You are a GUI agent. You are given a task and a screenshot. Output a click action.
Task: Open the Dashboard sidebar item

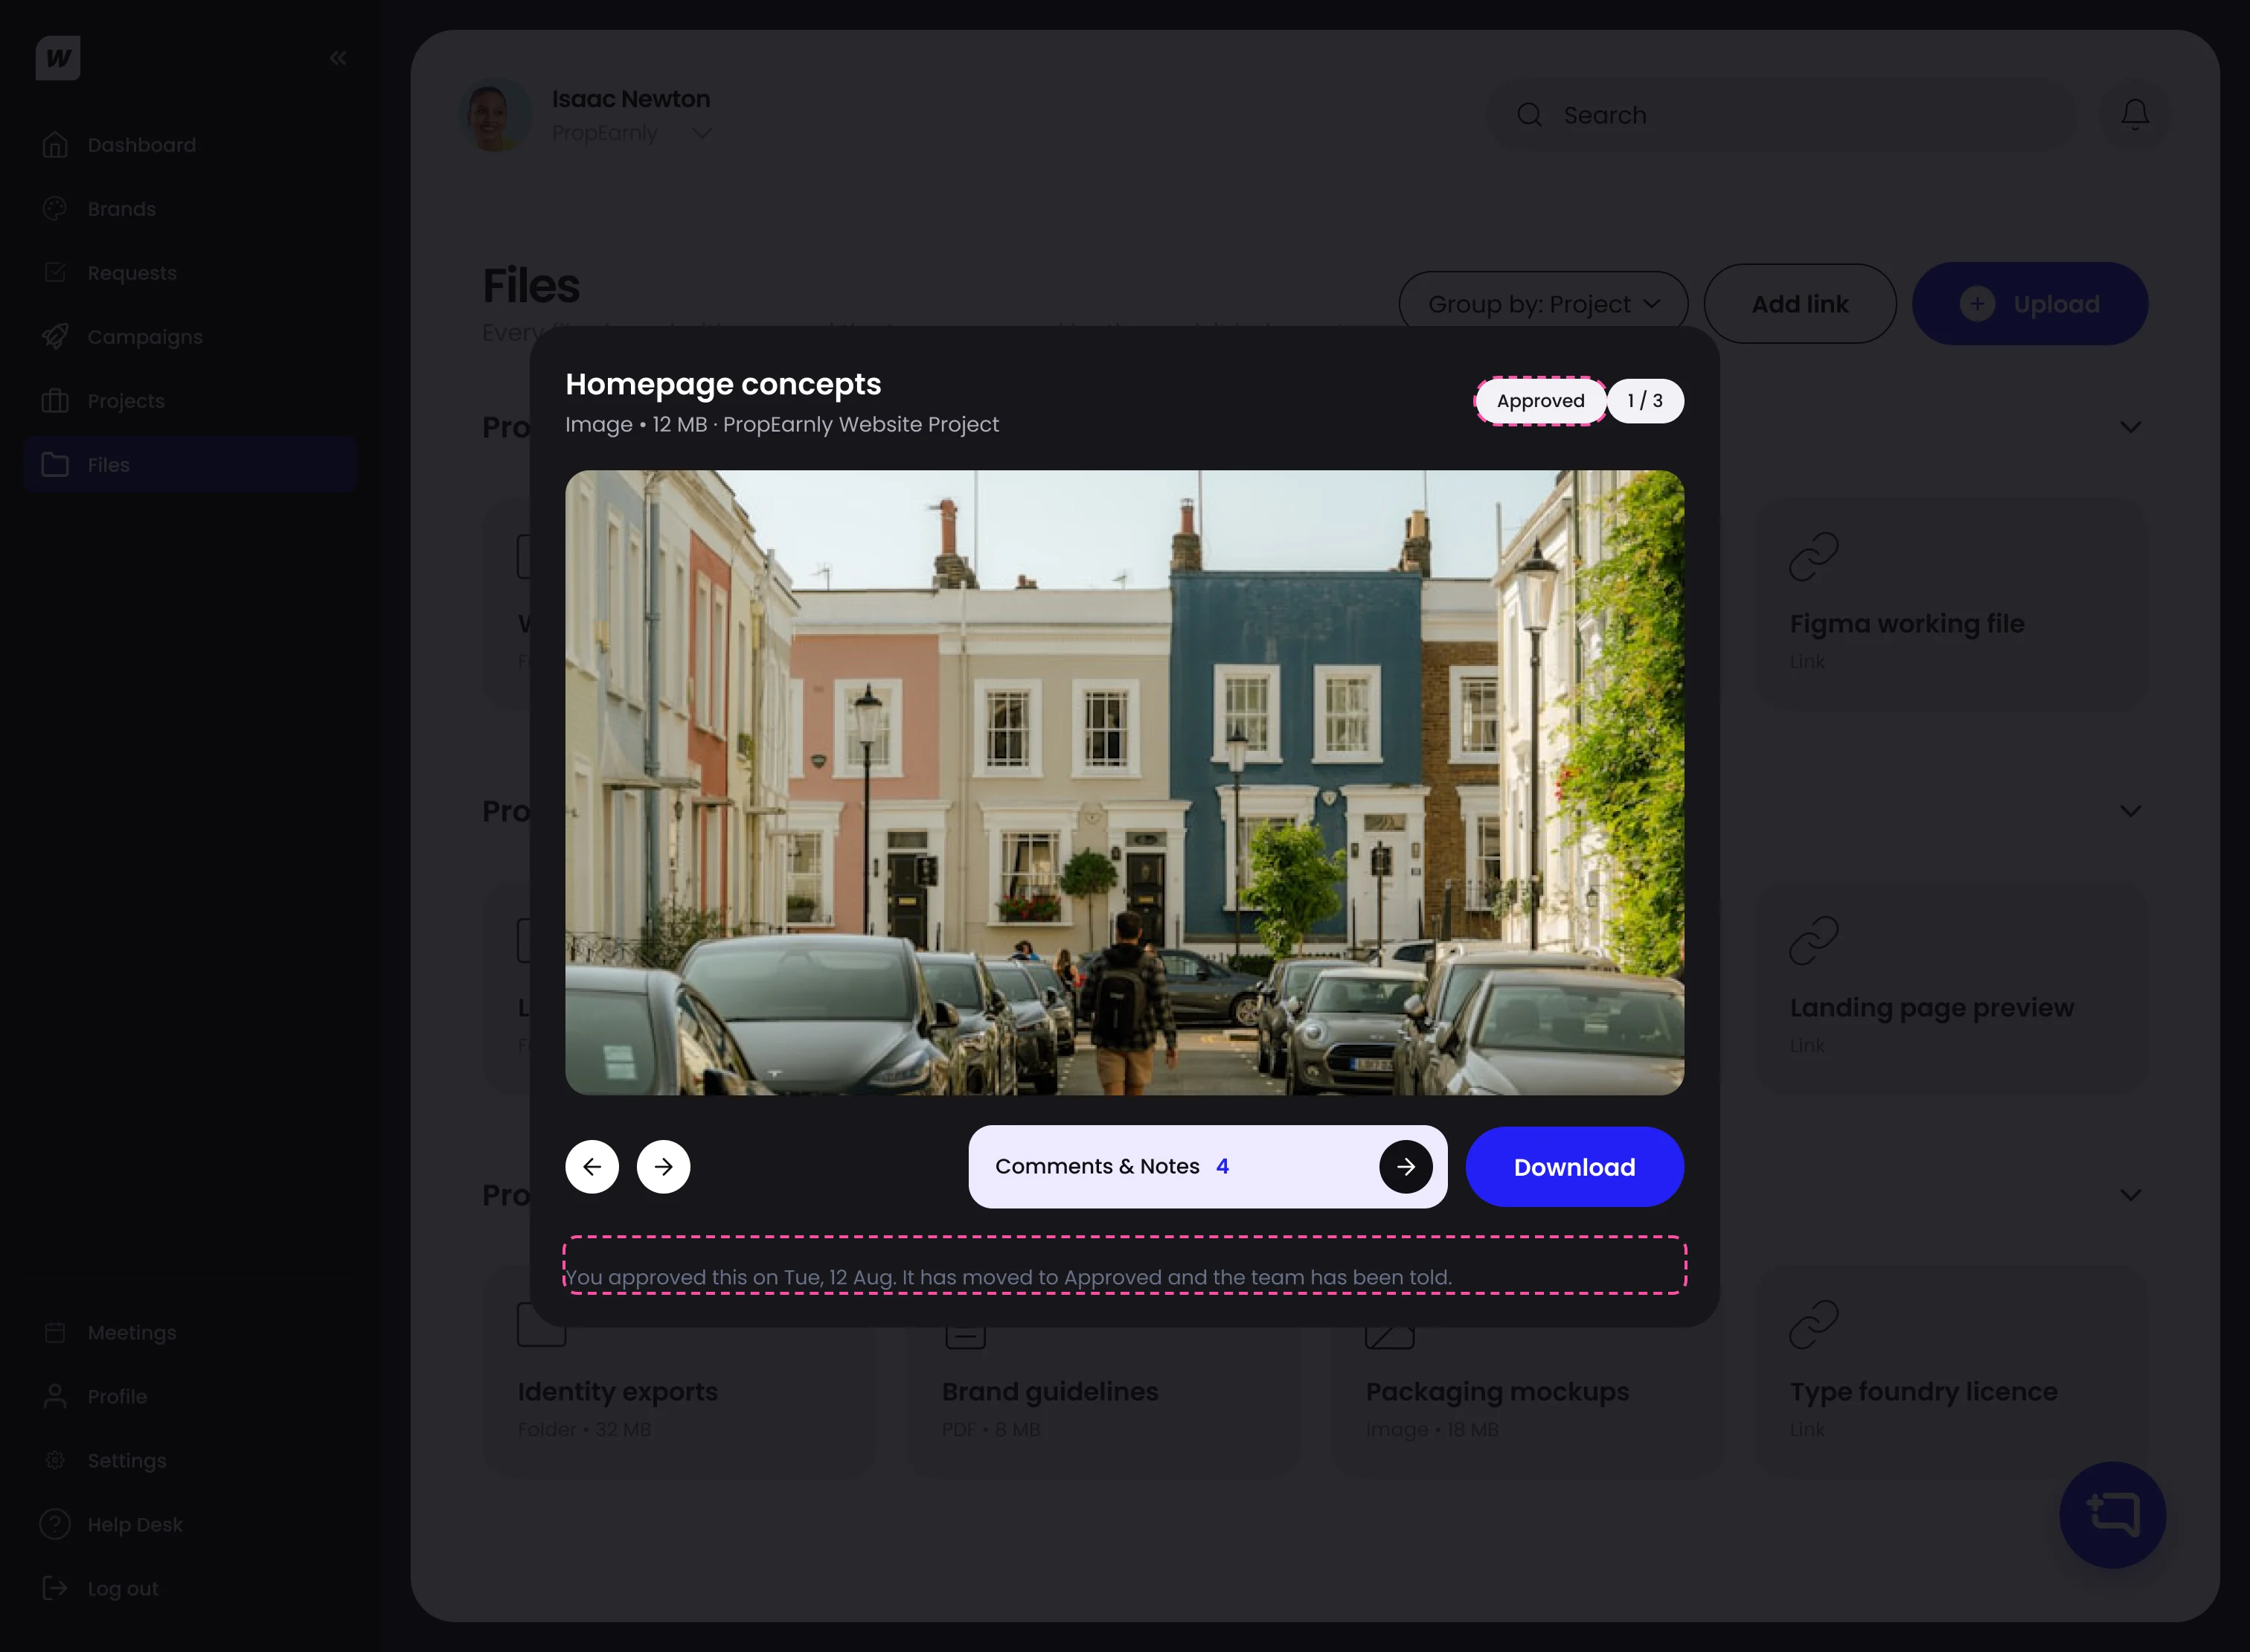190,145
